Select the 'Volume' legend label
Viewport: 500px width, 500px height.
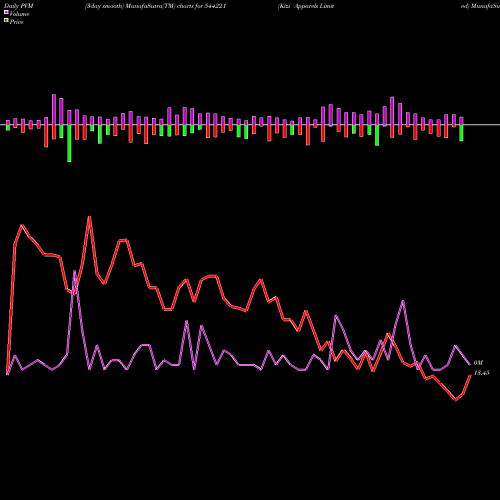(x=19, y=14)
